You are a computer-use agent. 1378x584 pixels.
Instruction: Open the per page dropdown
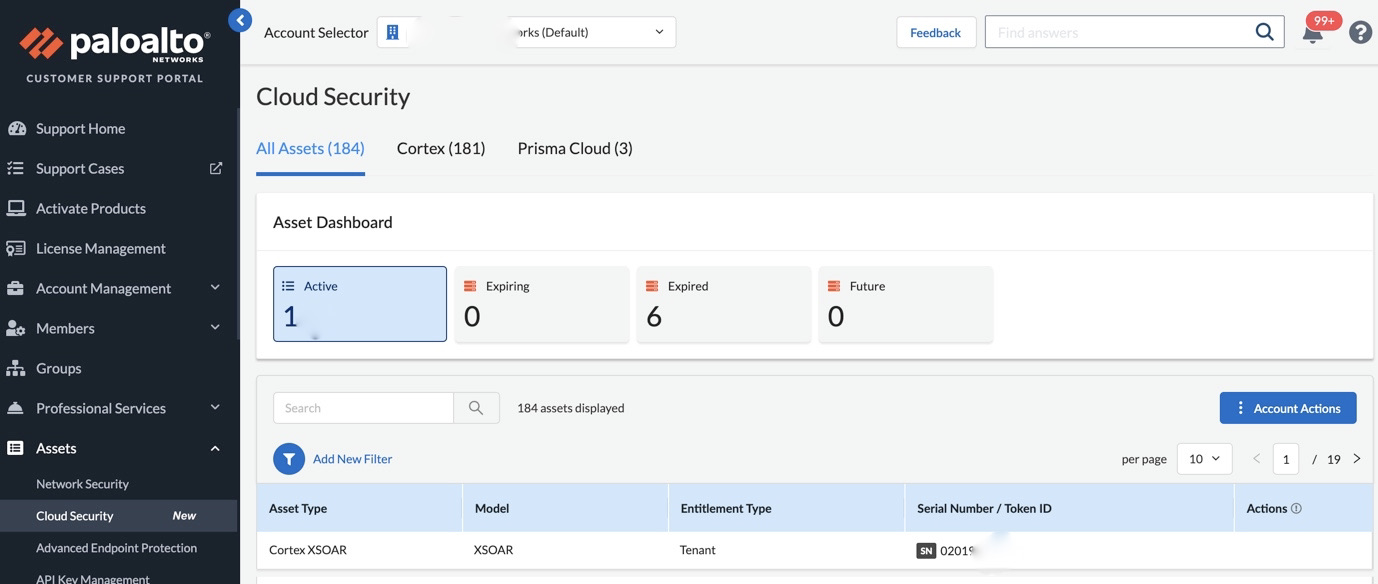pyautogui.click(x=1204, y=459)
